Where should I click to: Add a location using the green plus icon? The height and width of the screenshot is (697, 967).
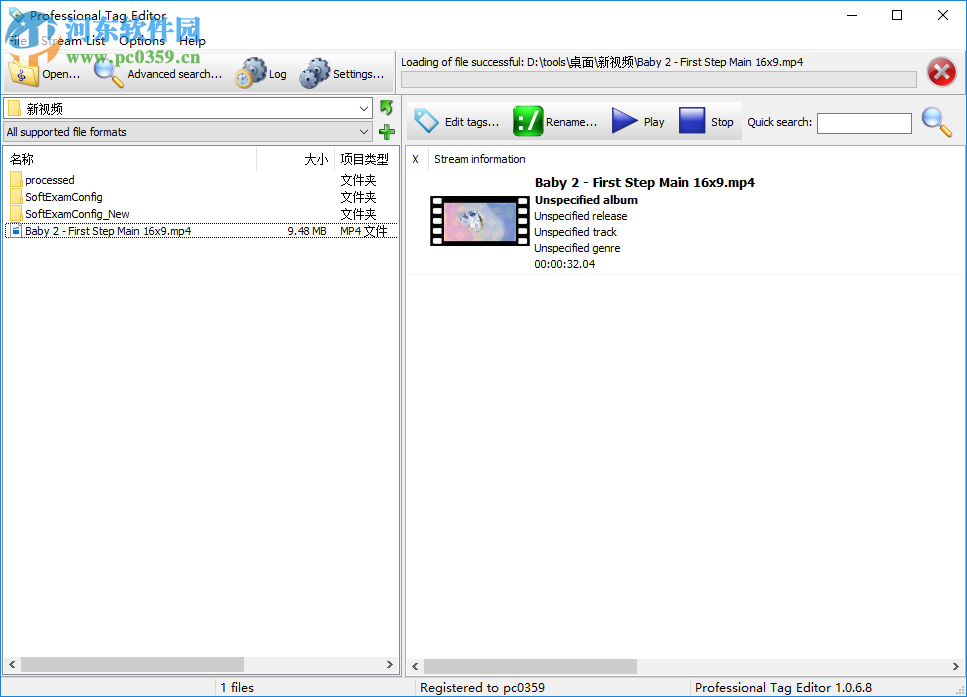tap(387, 131)
